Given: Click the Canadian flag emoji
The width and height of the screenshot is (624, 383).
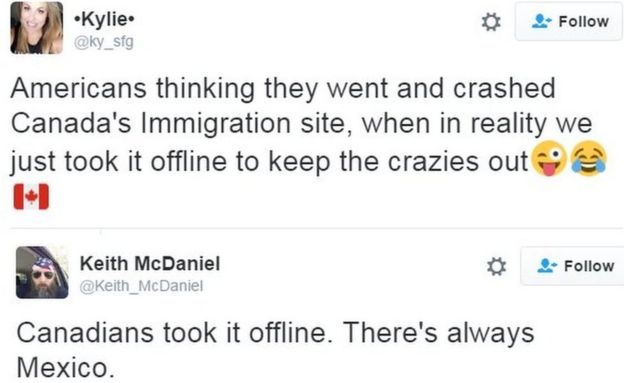Looking at the screenshot, I should tap(31, 197).
